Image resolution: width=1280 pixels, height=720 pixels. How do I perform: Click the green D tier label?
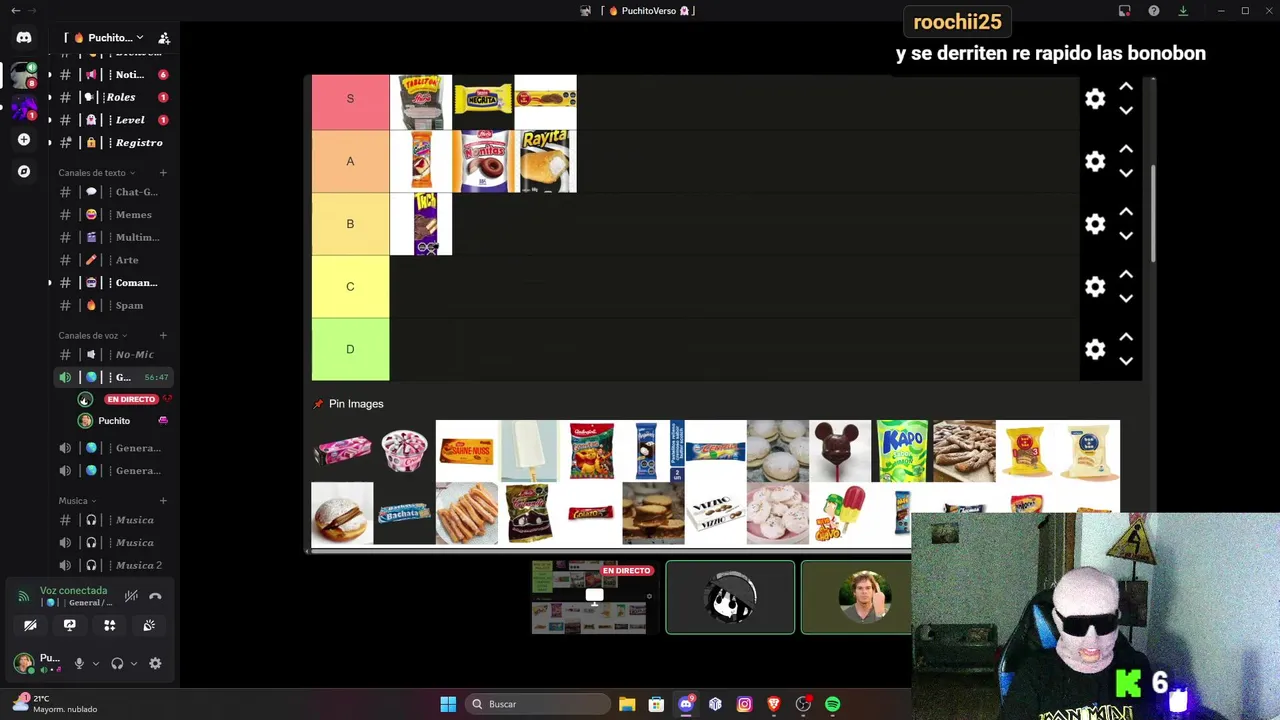[x=350, y=349]
